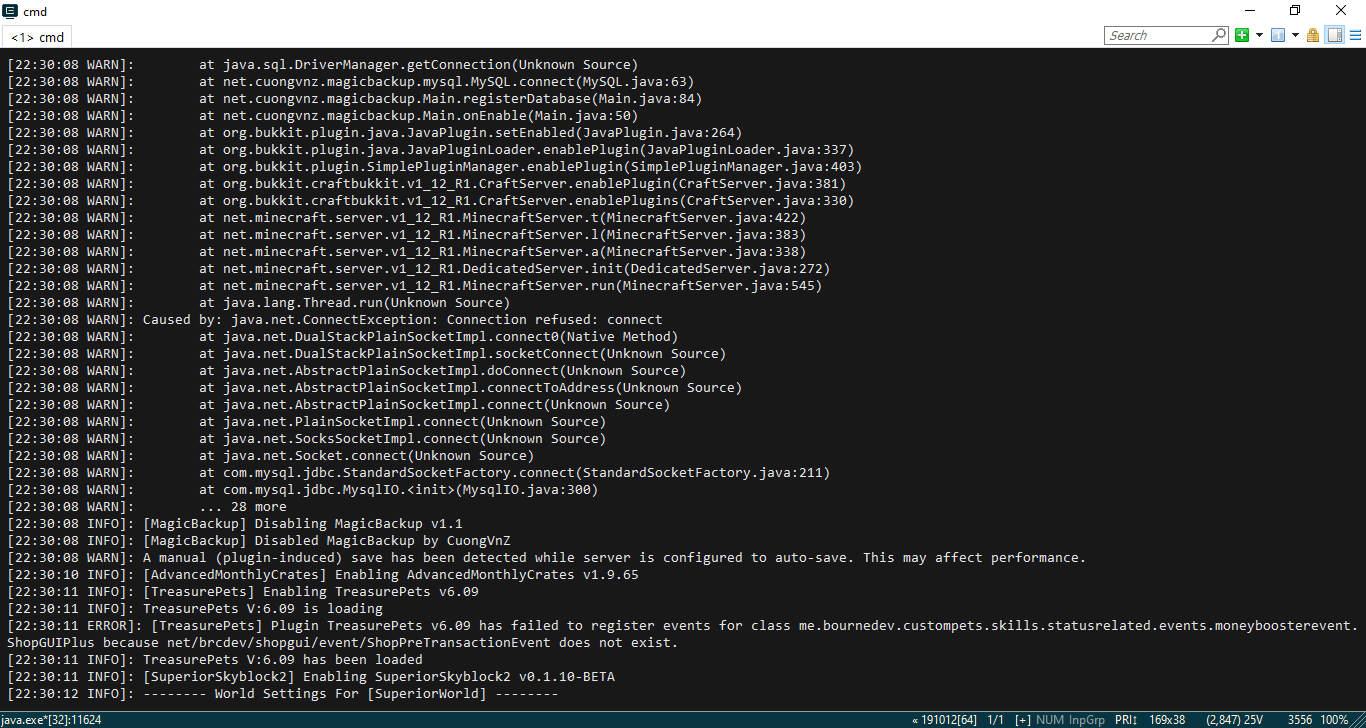Screen dimensions: 1366x728
Task: Expand the dropdown beside the console number icon
Action: pos(1295,35)
